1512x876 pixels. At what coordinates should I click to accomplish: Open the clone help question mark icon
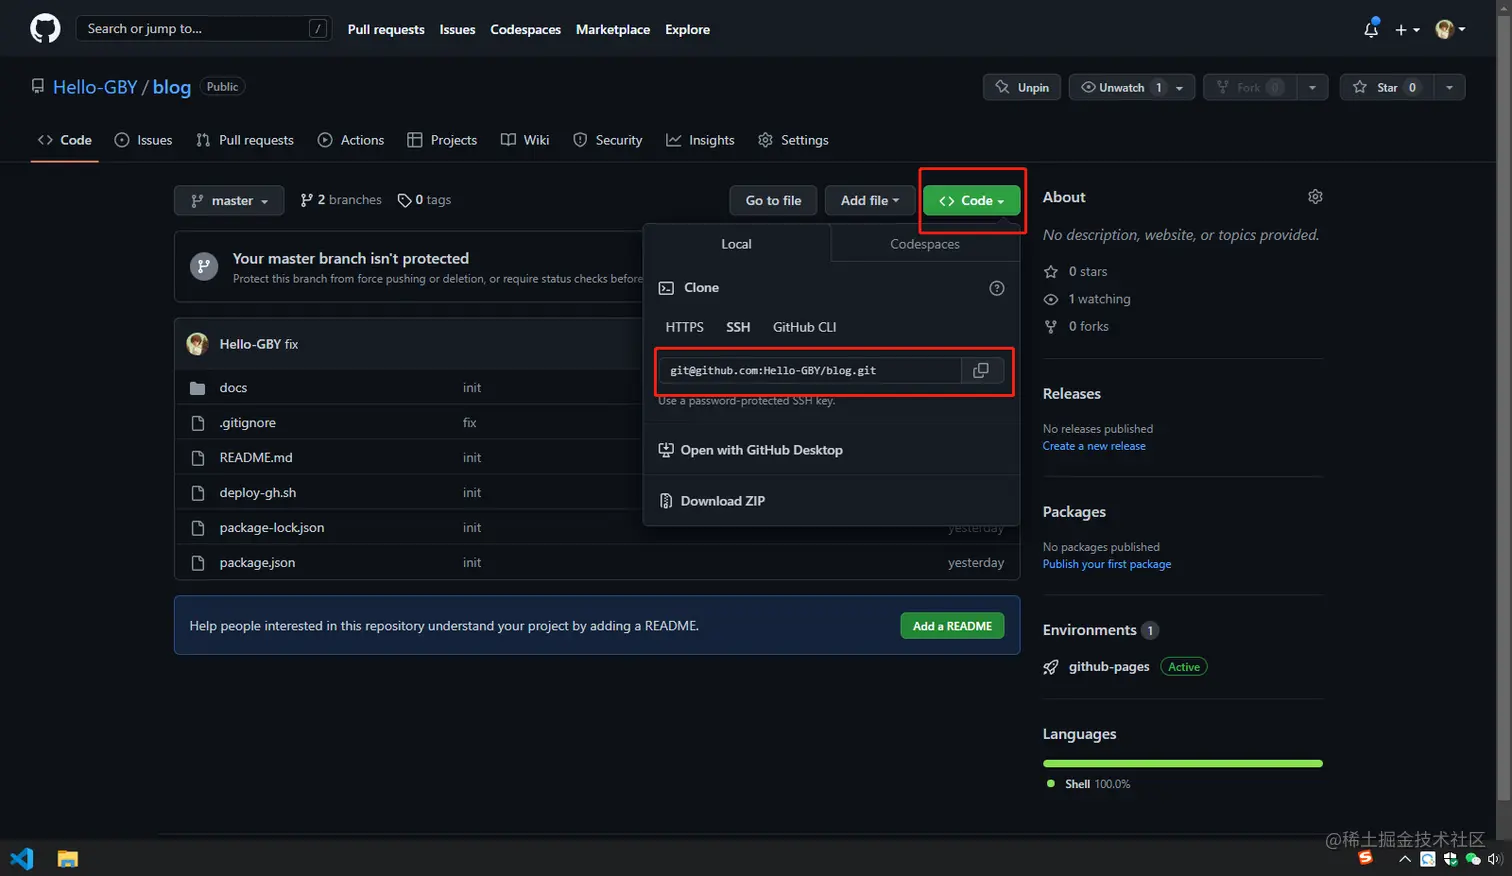coord(997,288)
